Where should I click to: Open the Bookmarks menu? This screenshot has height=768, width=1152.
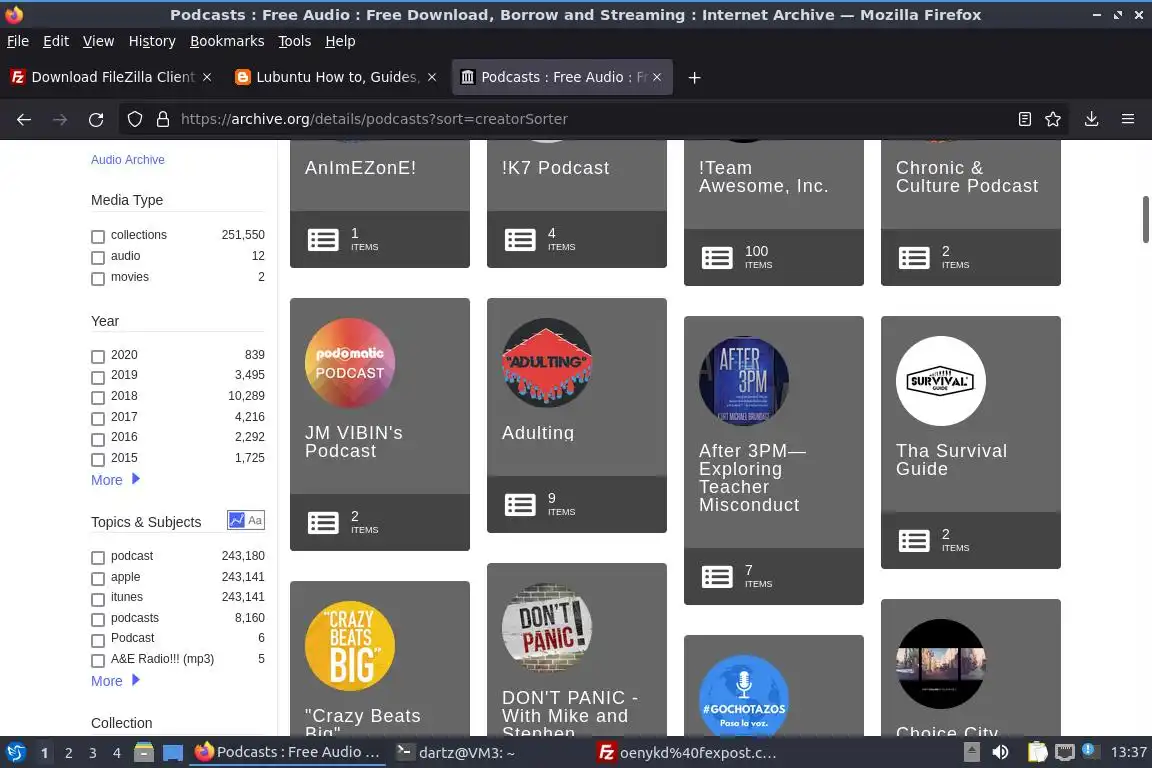pyautogui.click(x=227, y=41)
